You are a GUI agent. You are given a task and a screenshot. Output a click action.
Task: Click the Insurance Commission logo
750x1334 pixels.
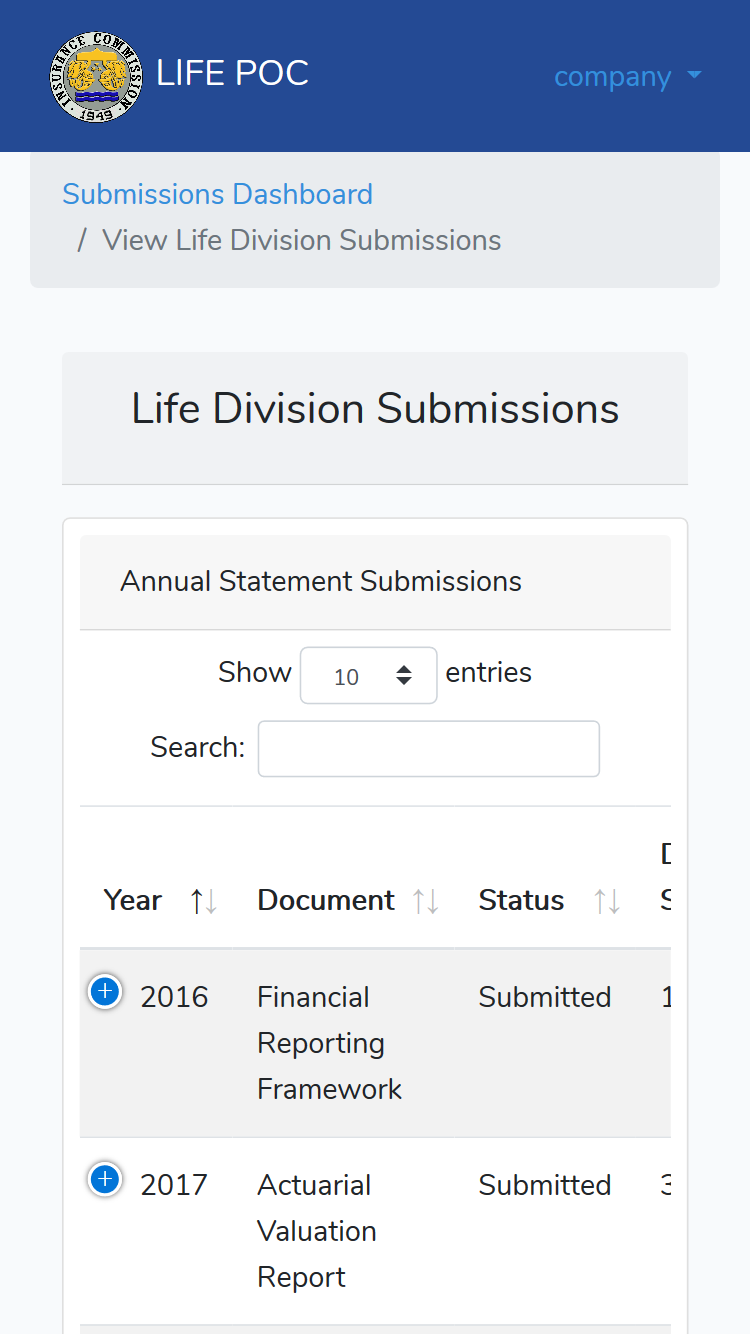coord(96,76)
